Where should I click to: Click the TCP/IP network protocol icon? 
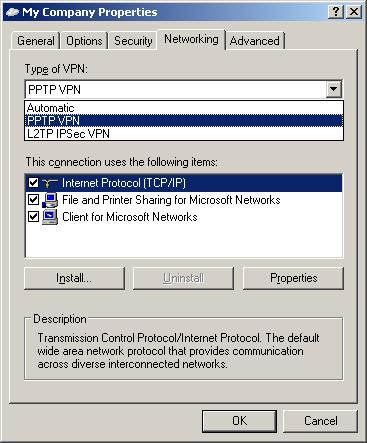pyautogui.click(x=50, y=183)
